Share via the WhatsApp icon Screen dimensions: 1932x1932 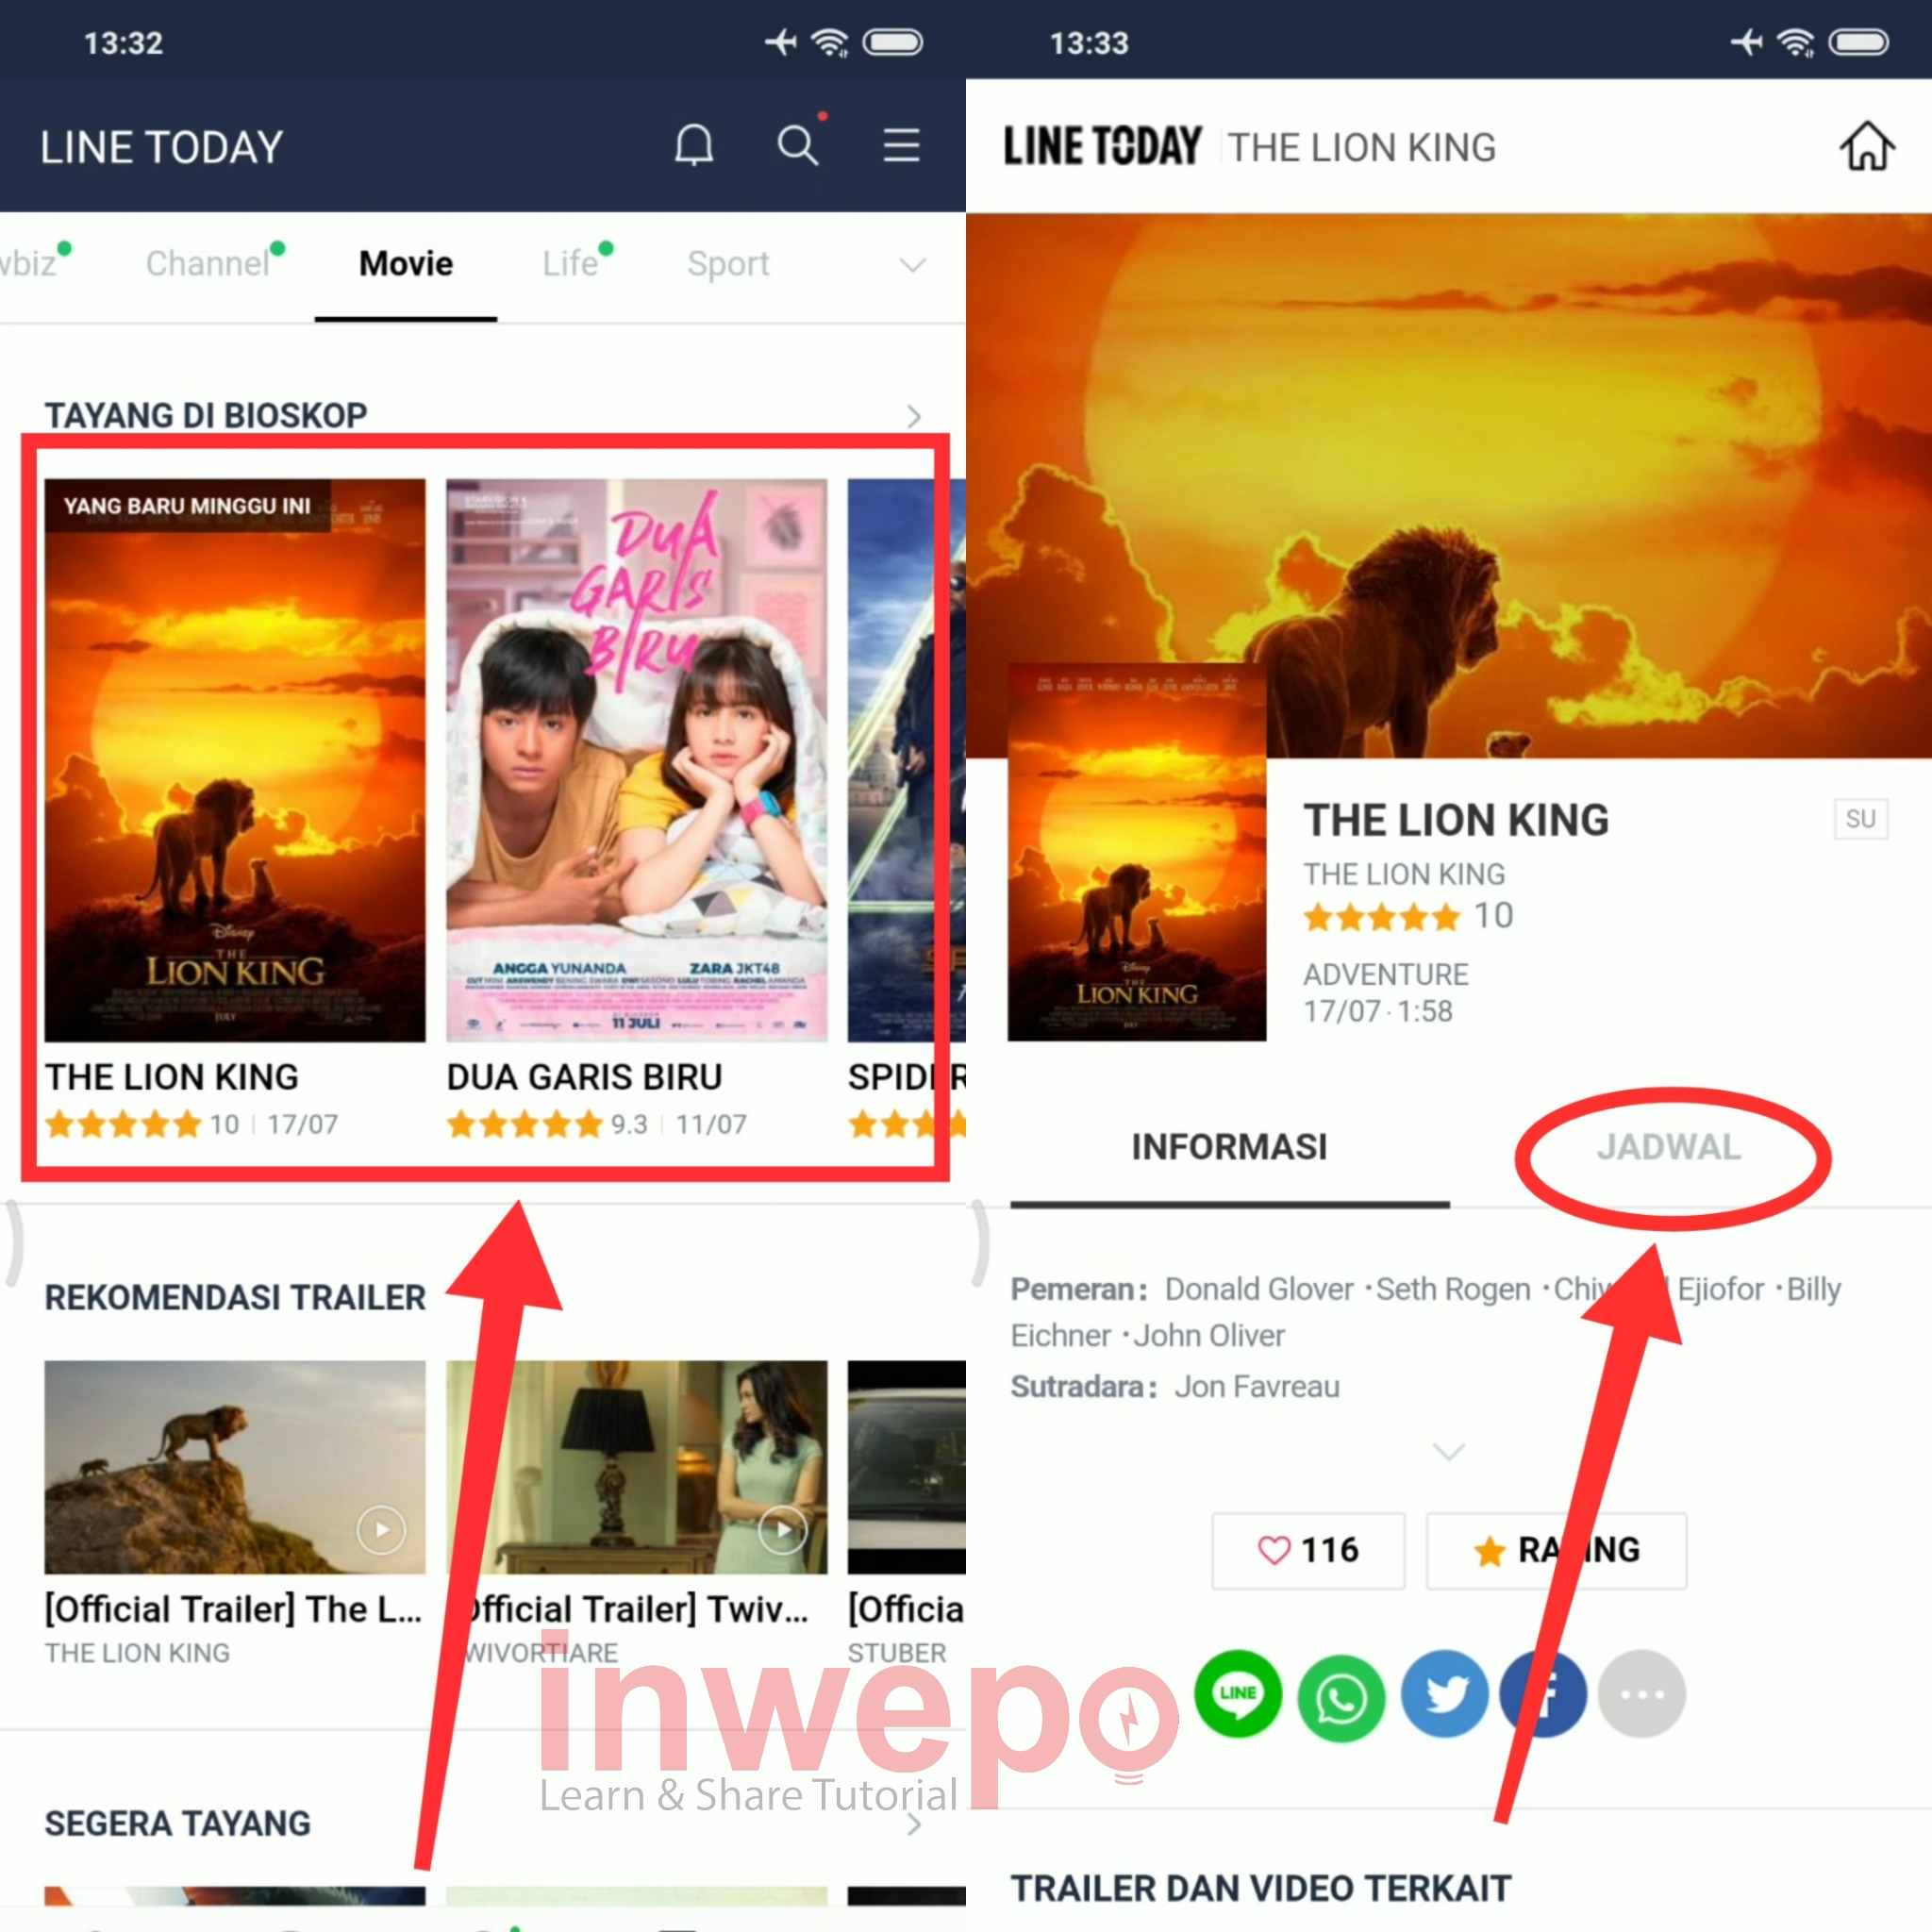1341,1696
